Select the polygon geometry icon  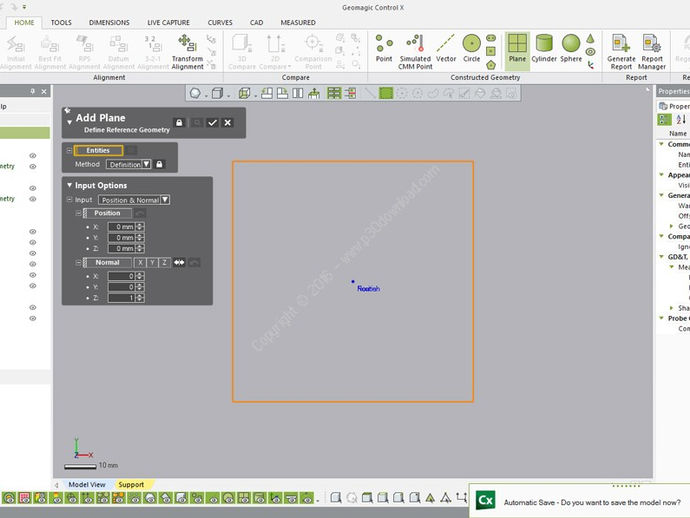491,65
